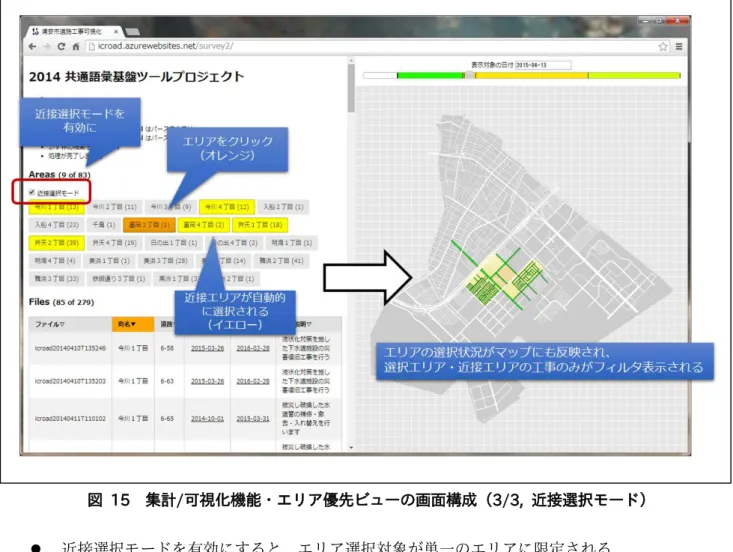Click the 表示対象の日付 date input field
The height and width of the screenshot is (552, 733).
pyautogui.click(x=543, y=65)
